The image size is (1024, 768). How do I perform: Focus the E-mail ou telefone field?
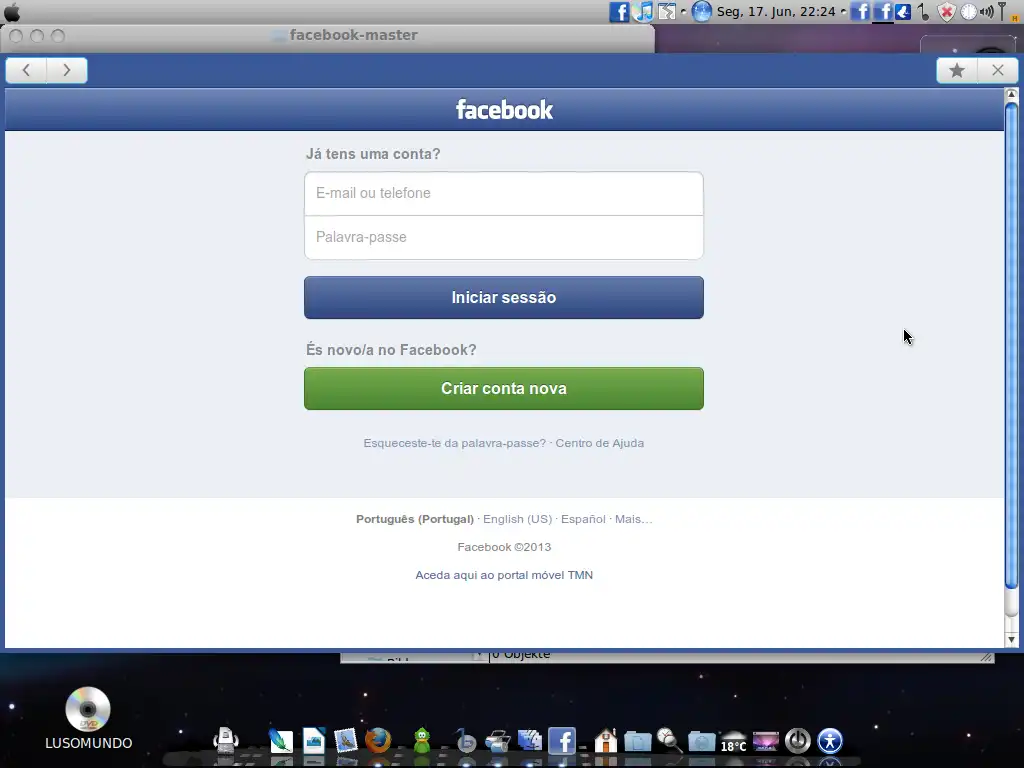[x=504, y=193]
